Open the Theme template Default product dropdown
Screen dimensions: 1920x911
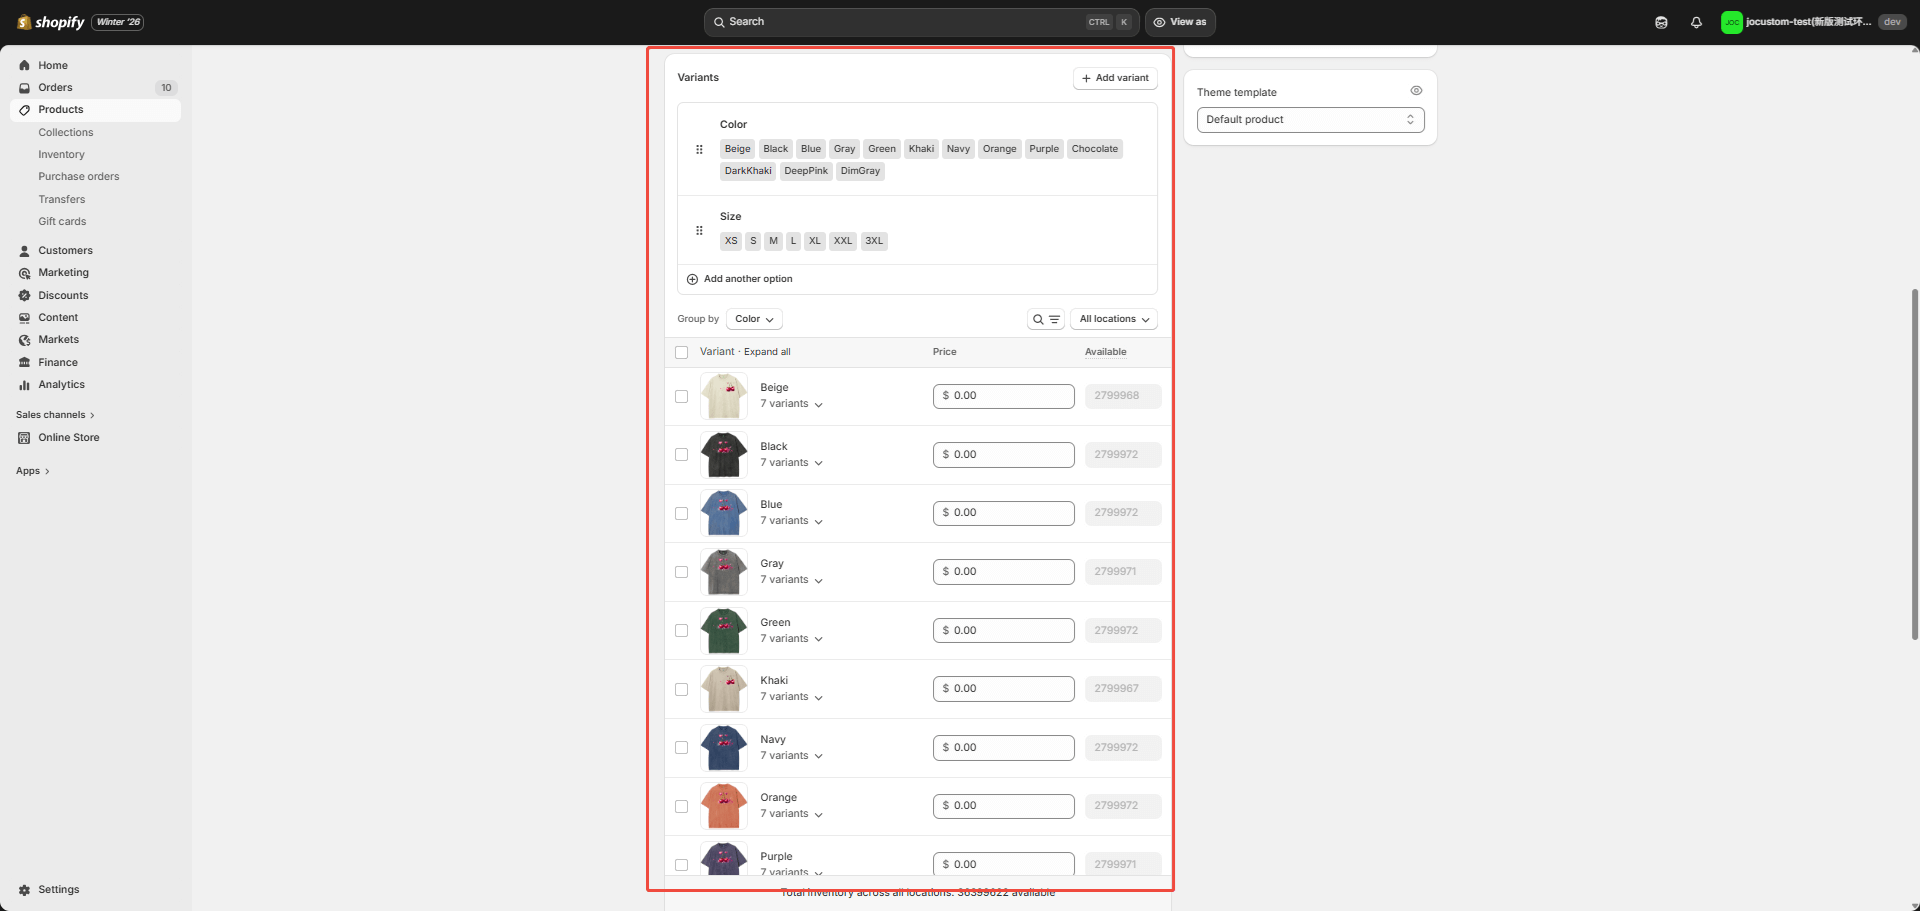click(x=1309, y=120)
